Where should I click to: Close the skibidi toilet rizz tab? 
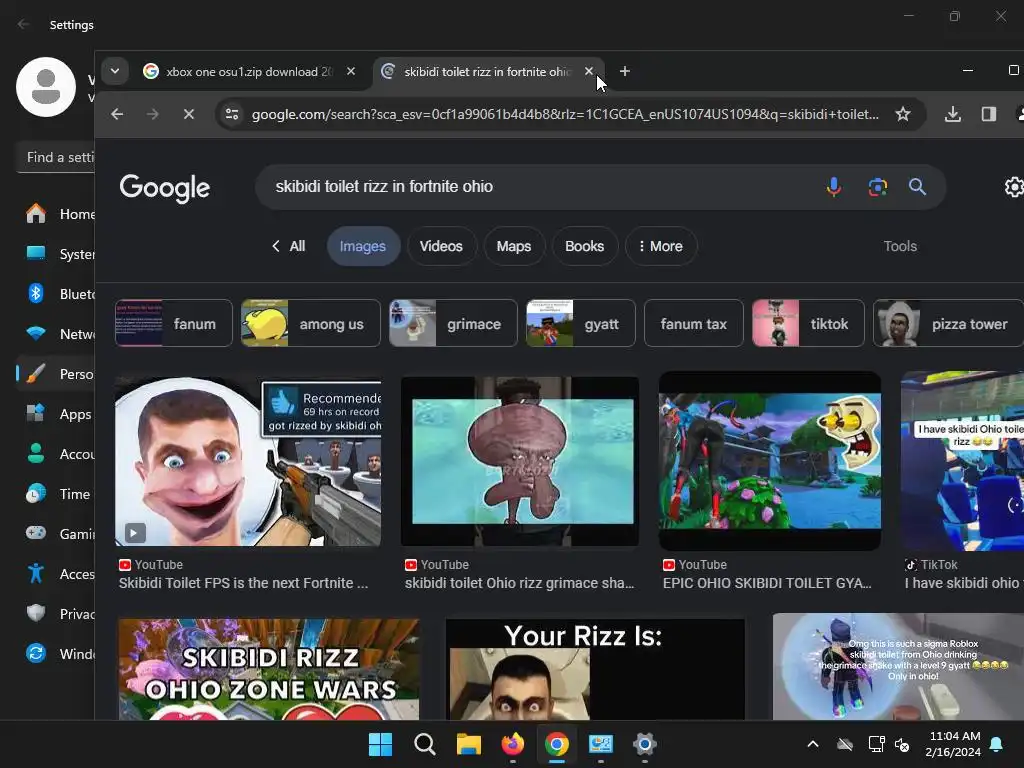(x=588, y=71)
